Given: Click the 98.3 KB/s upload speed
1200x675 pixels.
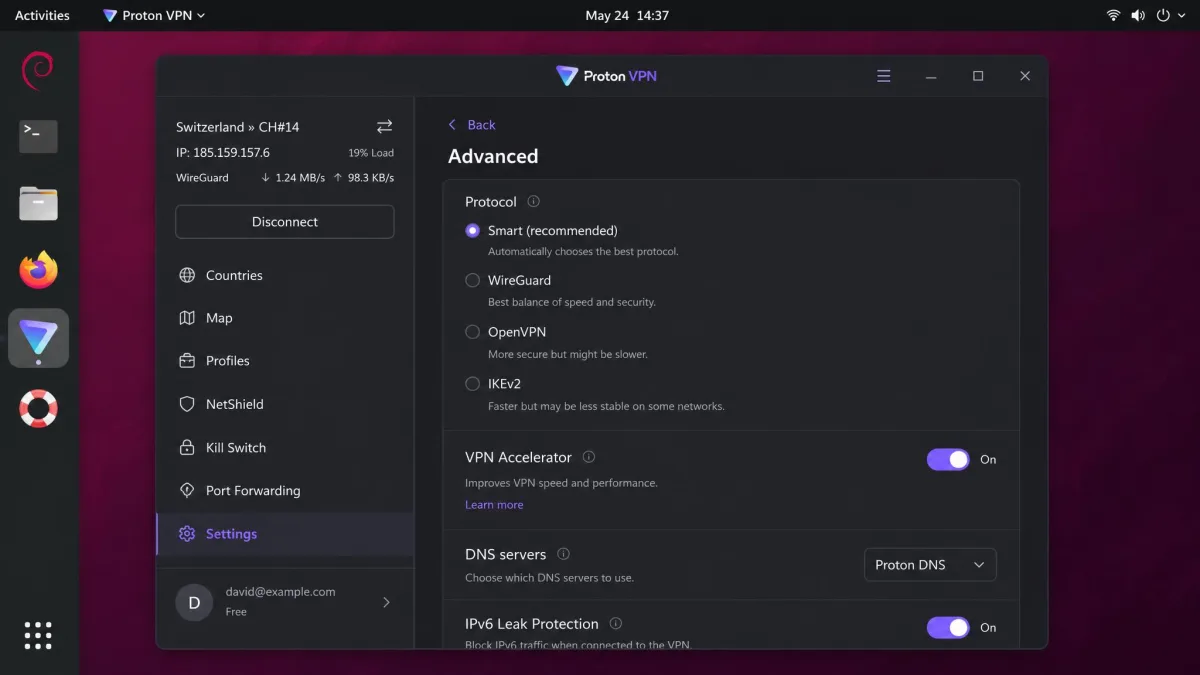Looking at the screenshot, I should click(x=363, y=178).
